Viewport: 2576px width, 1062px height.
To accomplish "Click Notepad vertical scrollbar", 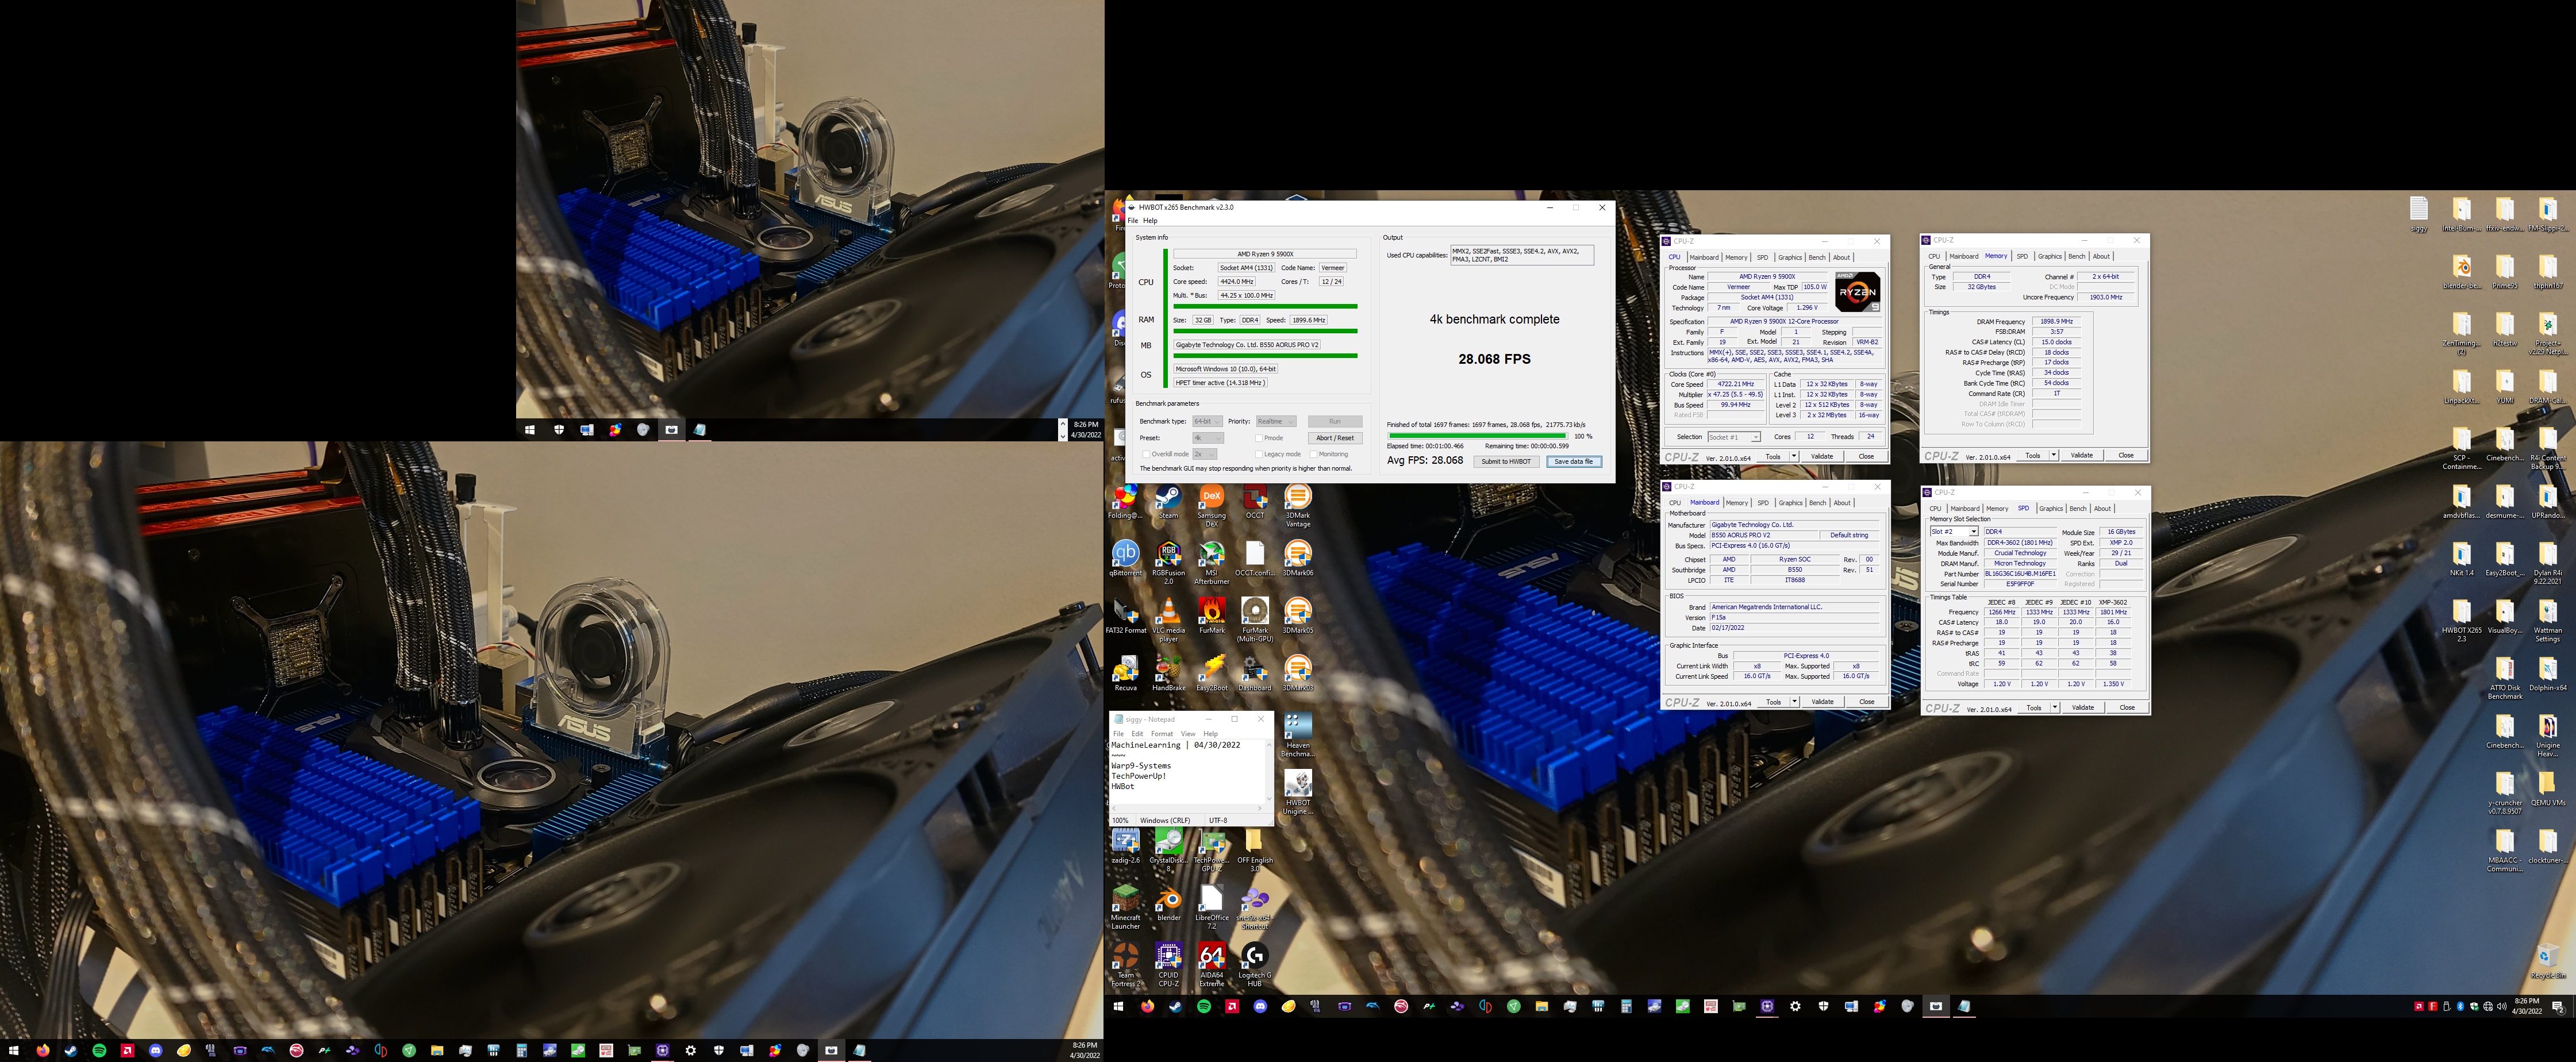I will [1269, 771].
